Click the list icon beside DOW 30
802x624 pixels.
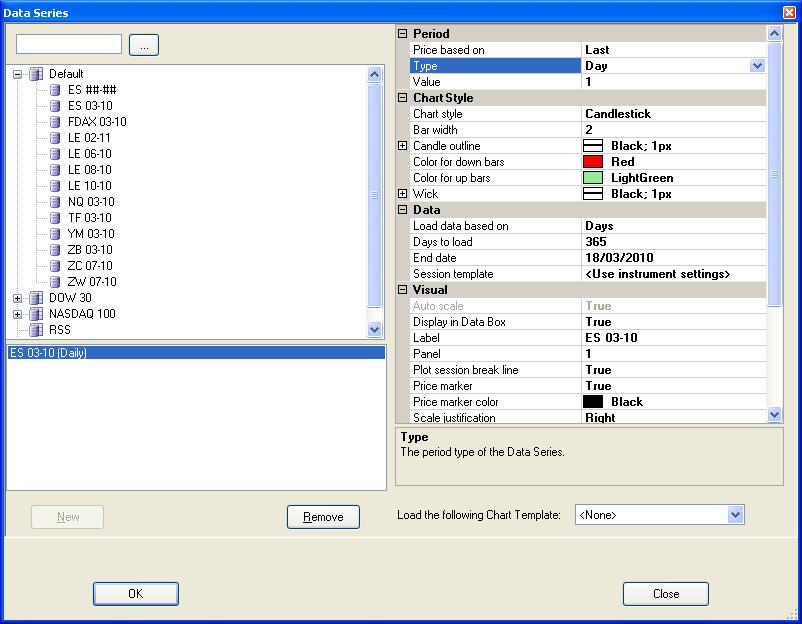pyautogui.click(x=36, y=298)
